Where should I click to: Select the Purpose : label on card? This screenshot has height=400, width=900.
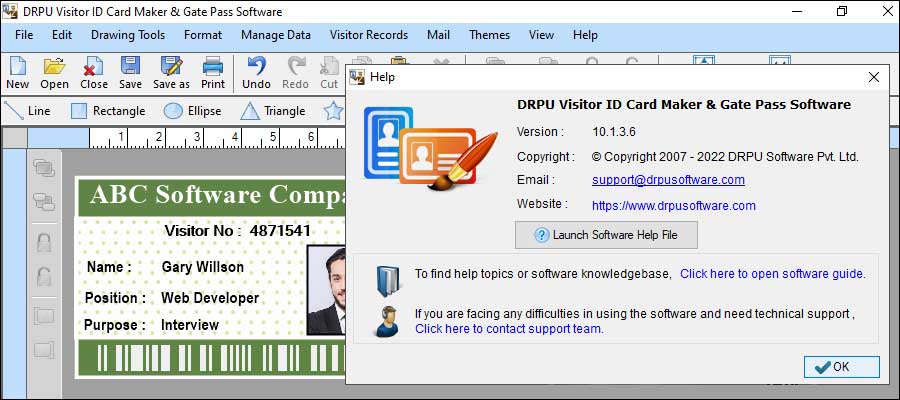(x=114, y=325)
